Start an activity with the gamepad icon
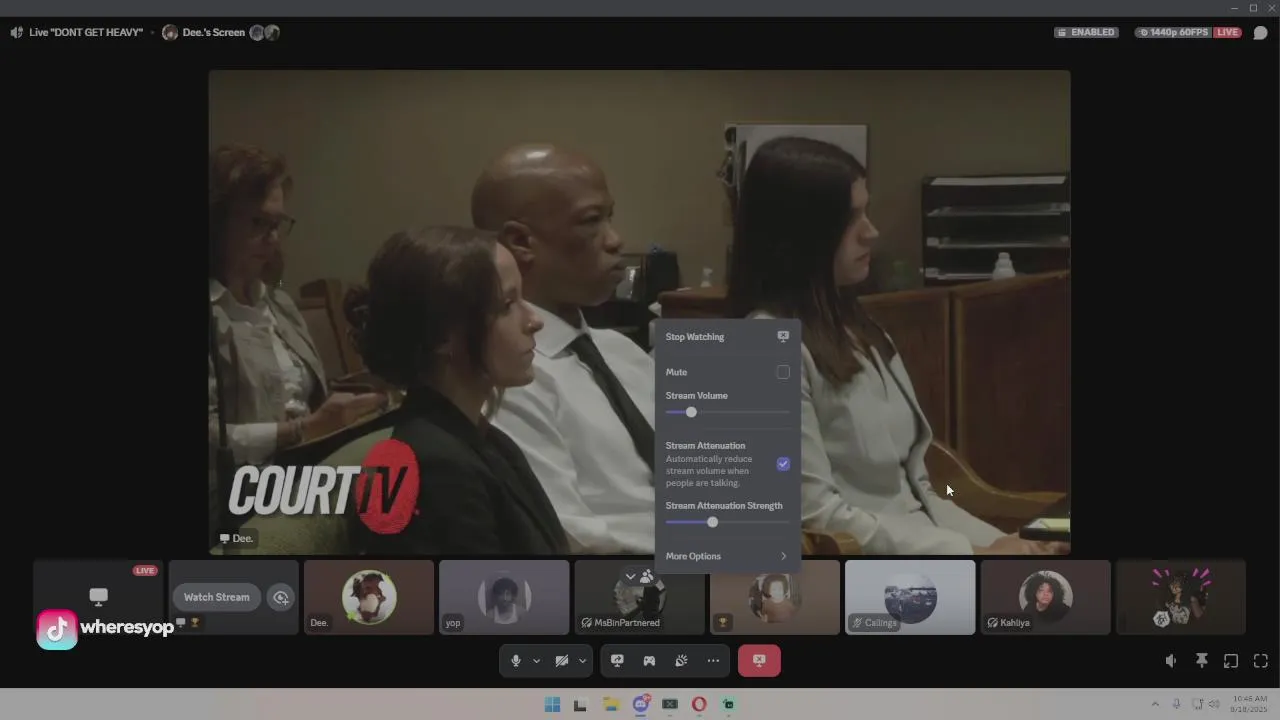1280x720 pixels. [x=649, y=661]
